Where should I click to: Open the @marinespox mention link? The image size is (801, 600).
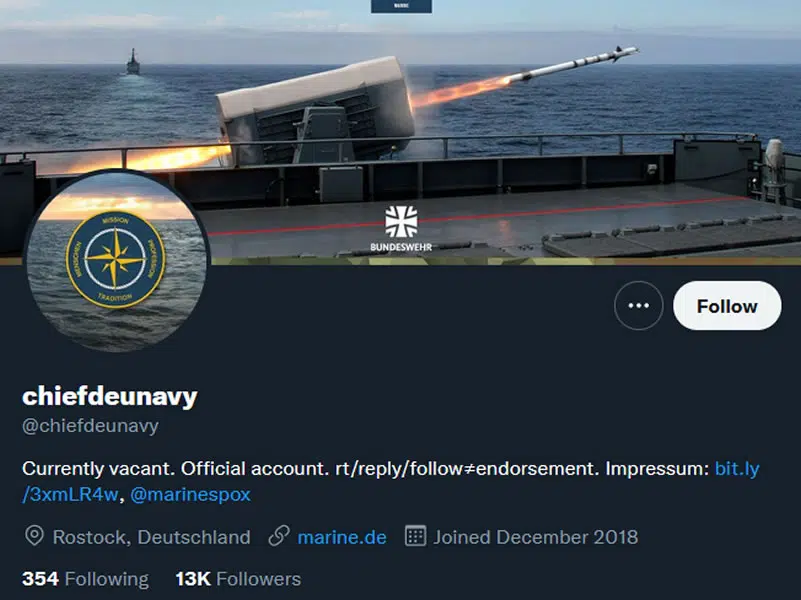coord(190,494)
